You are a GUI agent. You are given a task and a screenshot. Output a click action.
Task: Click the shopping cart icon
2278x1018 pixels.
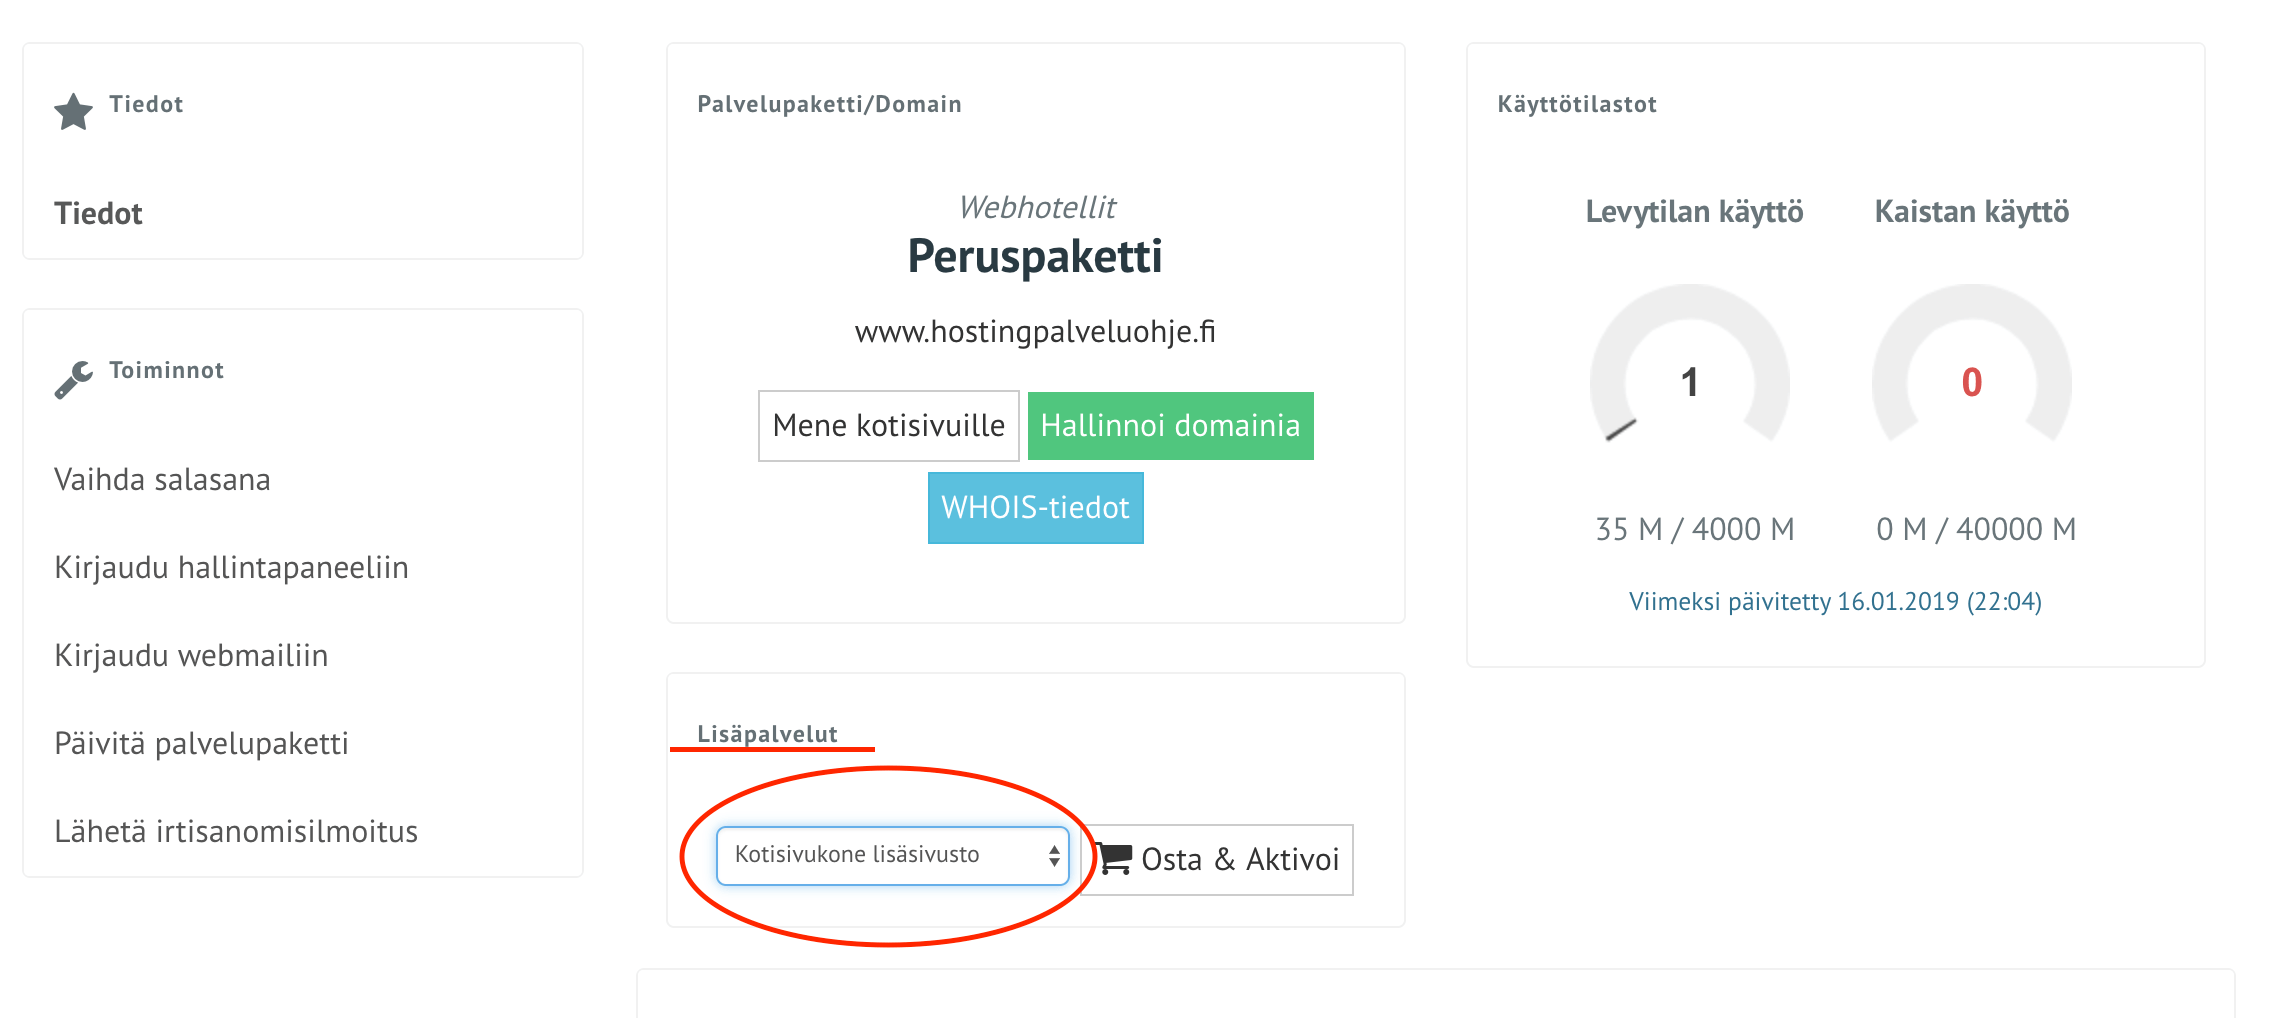coord(1115,859)
